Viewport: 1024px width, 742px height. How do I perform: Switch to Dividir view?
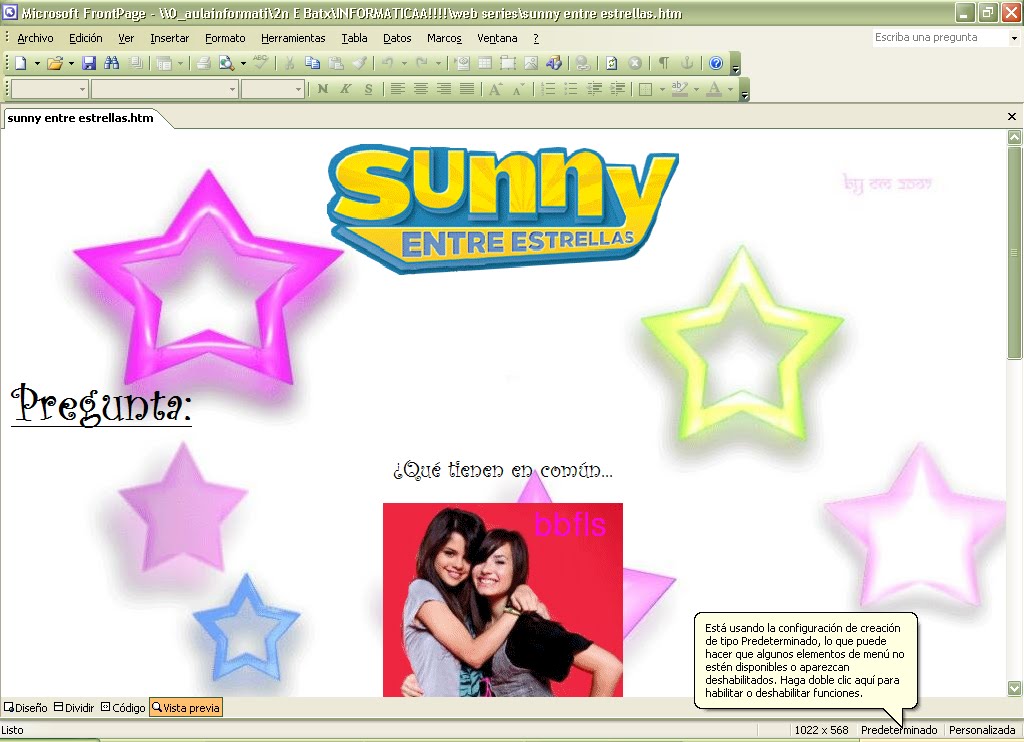74,707
